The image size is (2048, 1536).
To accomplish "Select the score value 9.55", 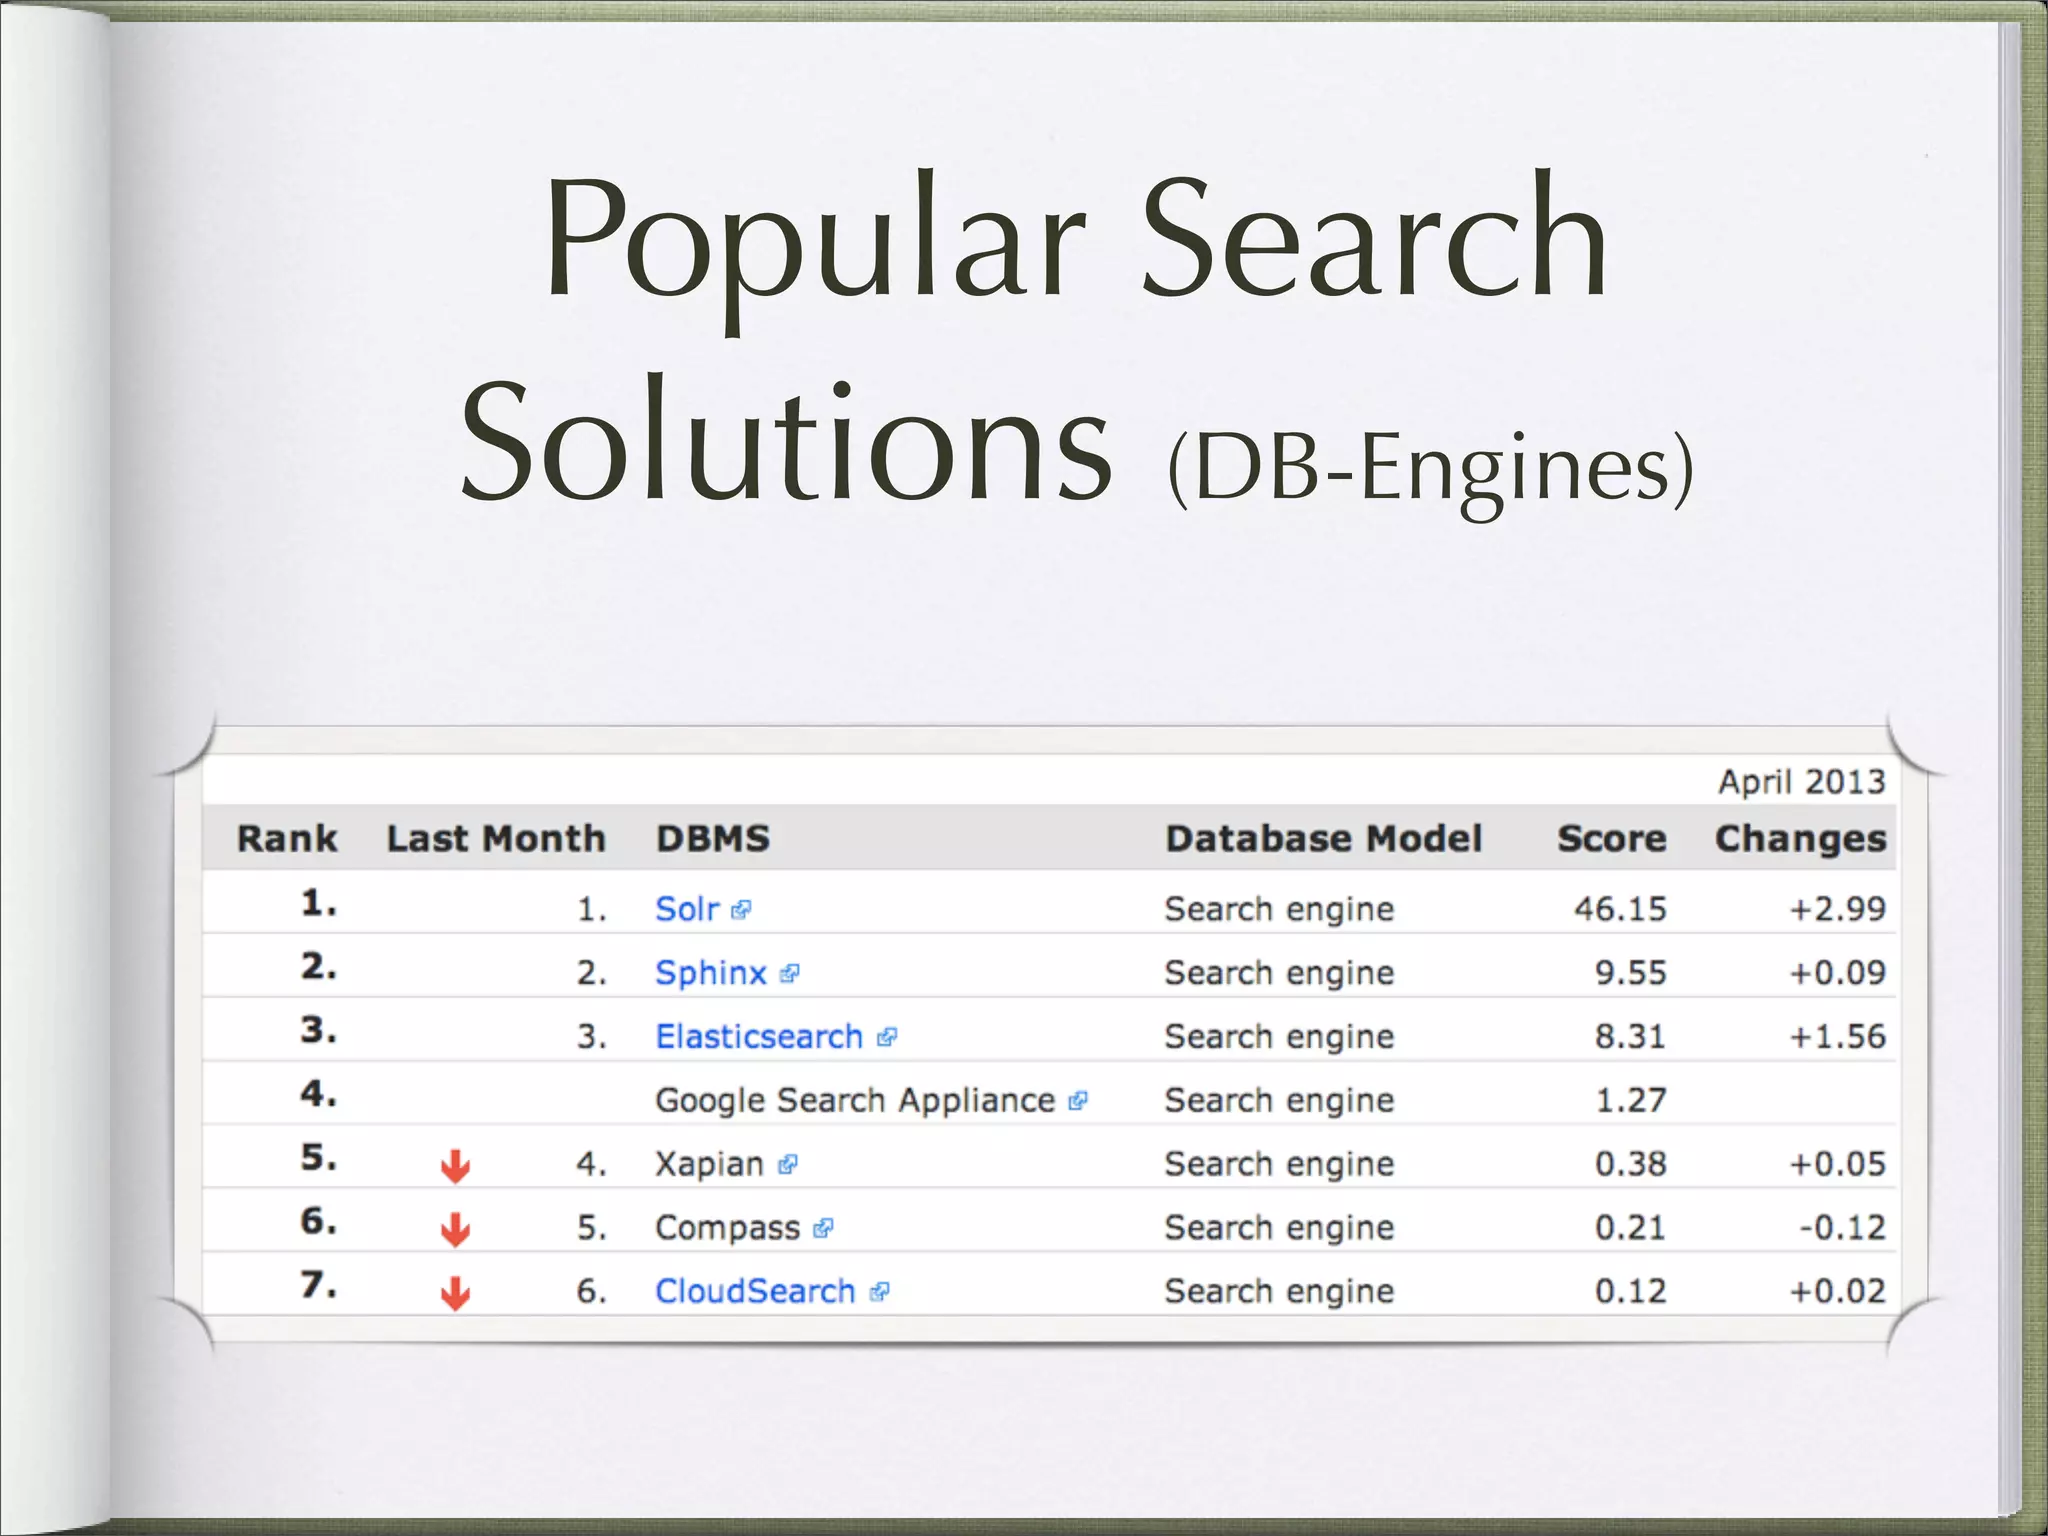I will (1631, 973).
